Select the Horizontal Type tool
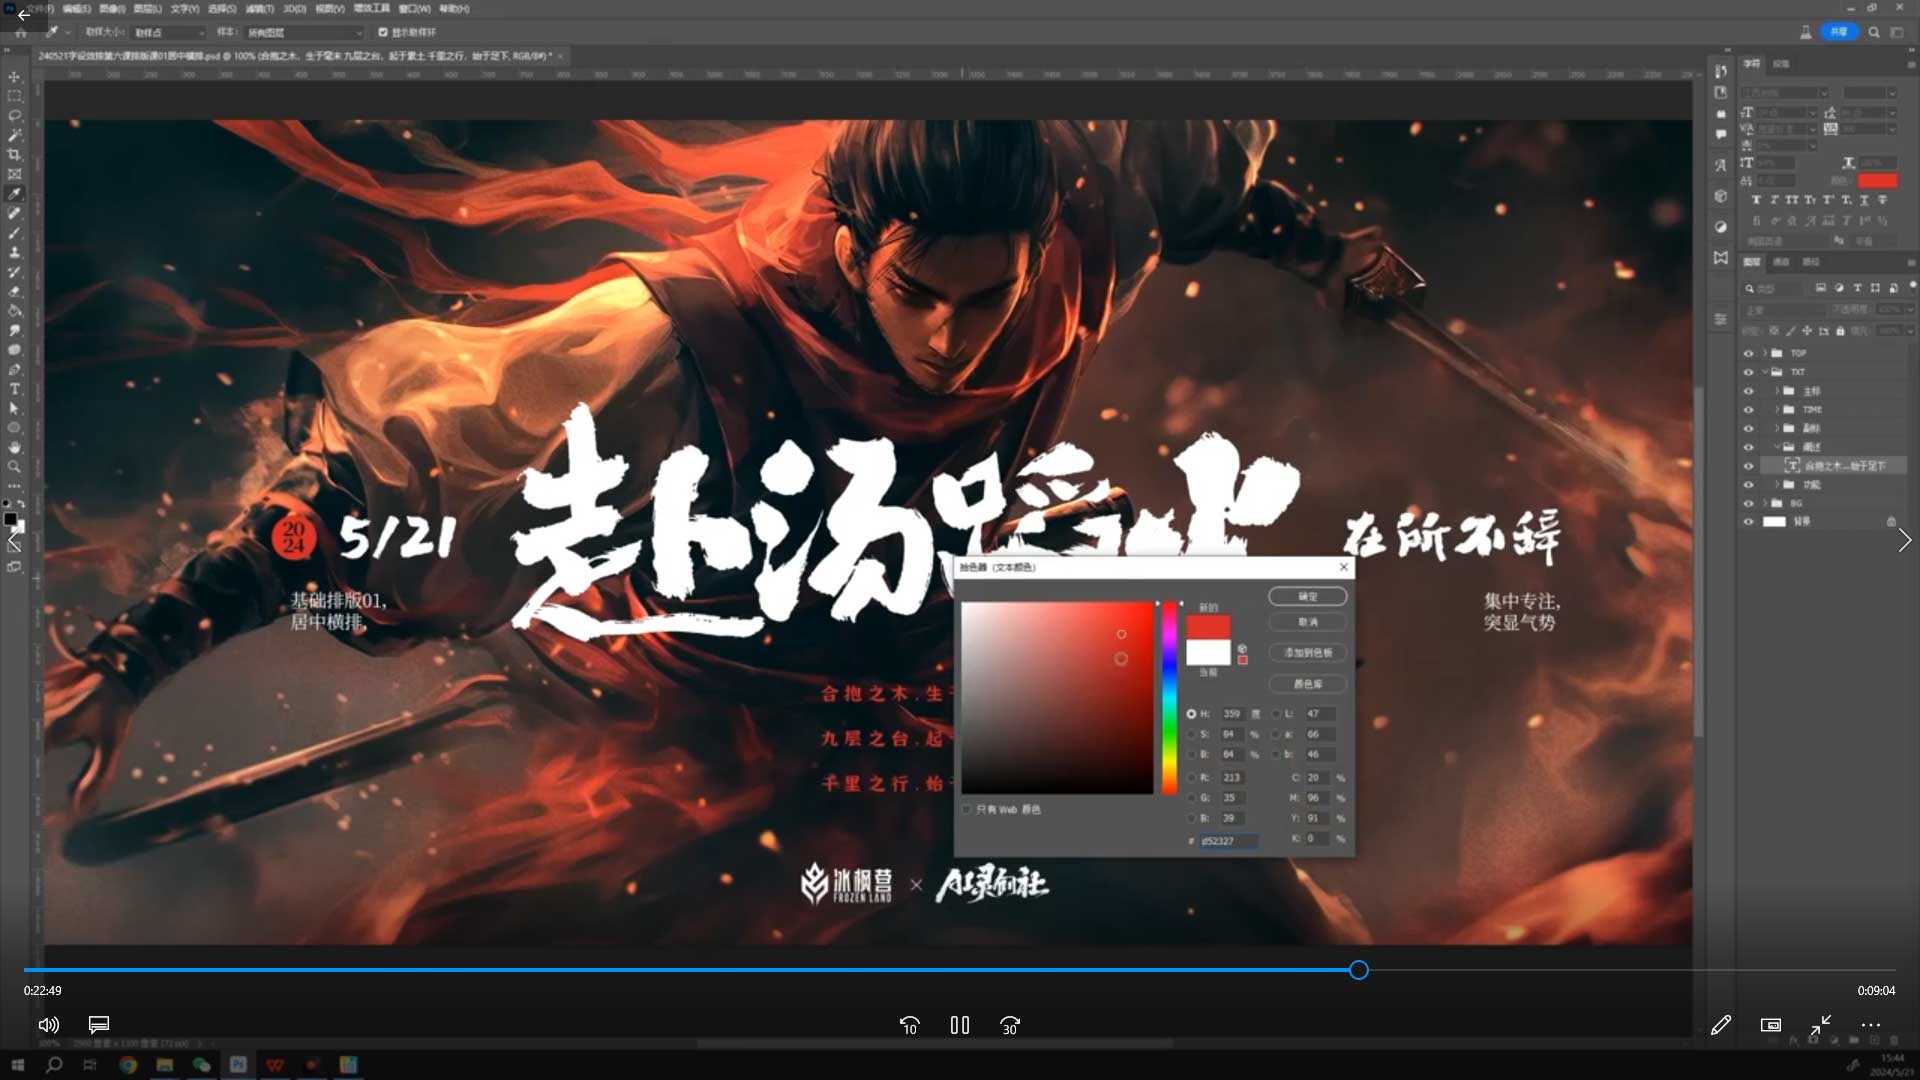 click(14, 390)
